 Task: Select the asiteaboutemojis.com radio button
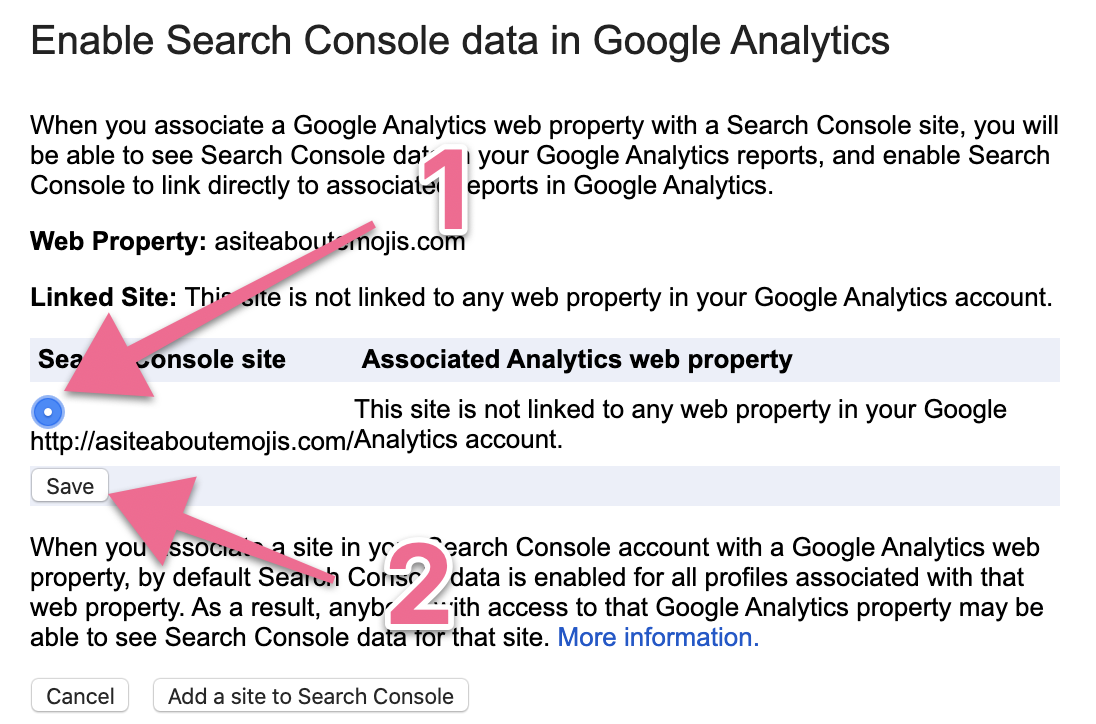coord(49,411)
